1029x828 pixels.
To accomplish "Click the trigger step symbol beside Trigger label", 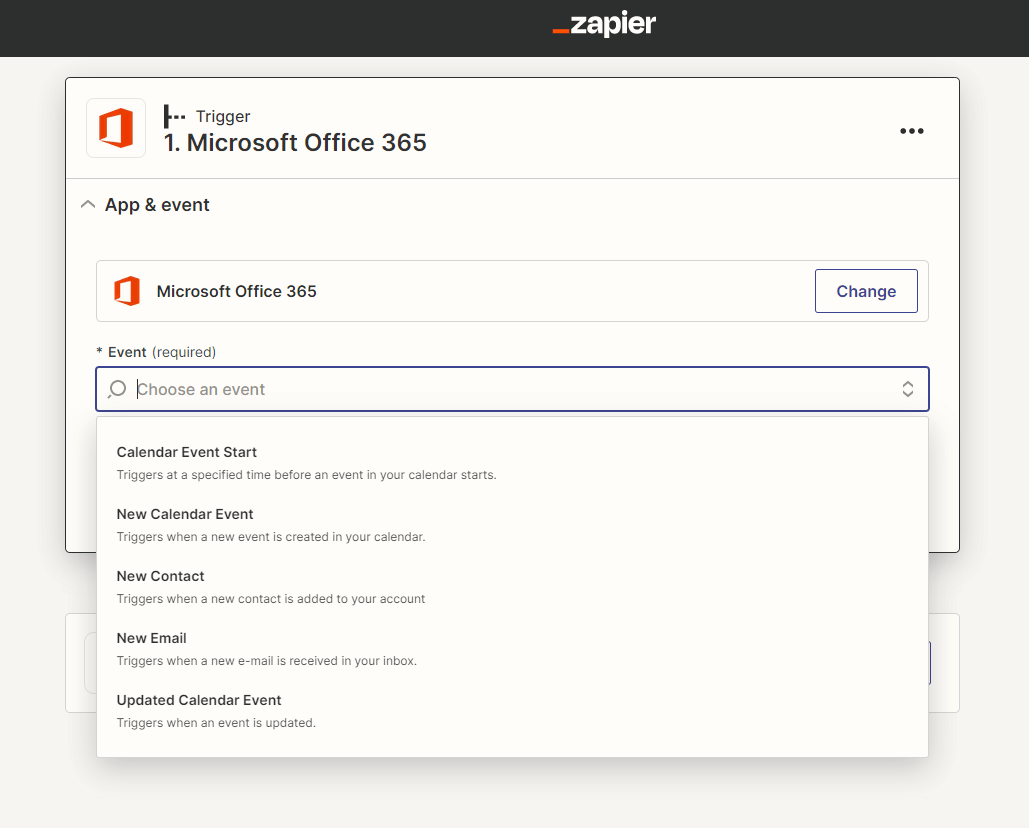I will [174, 116].
